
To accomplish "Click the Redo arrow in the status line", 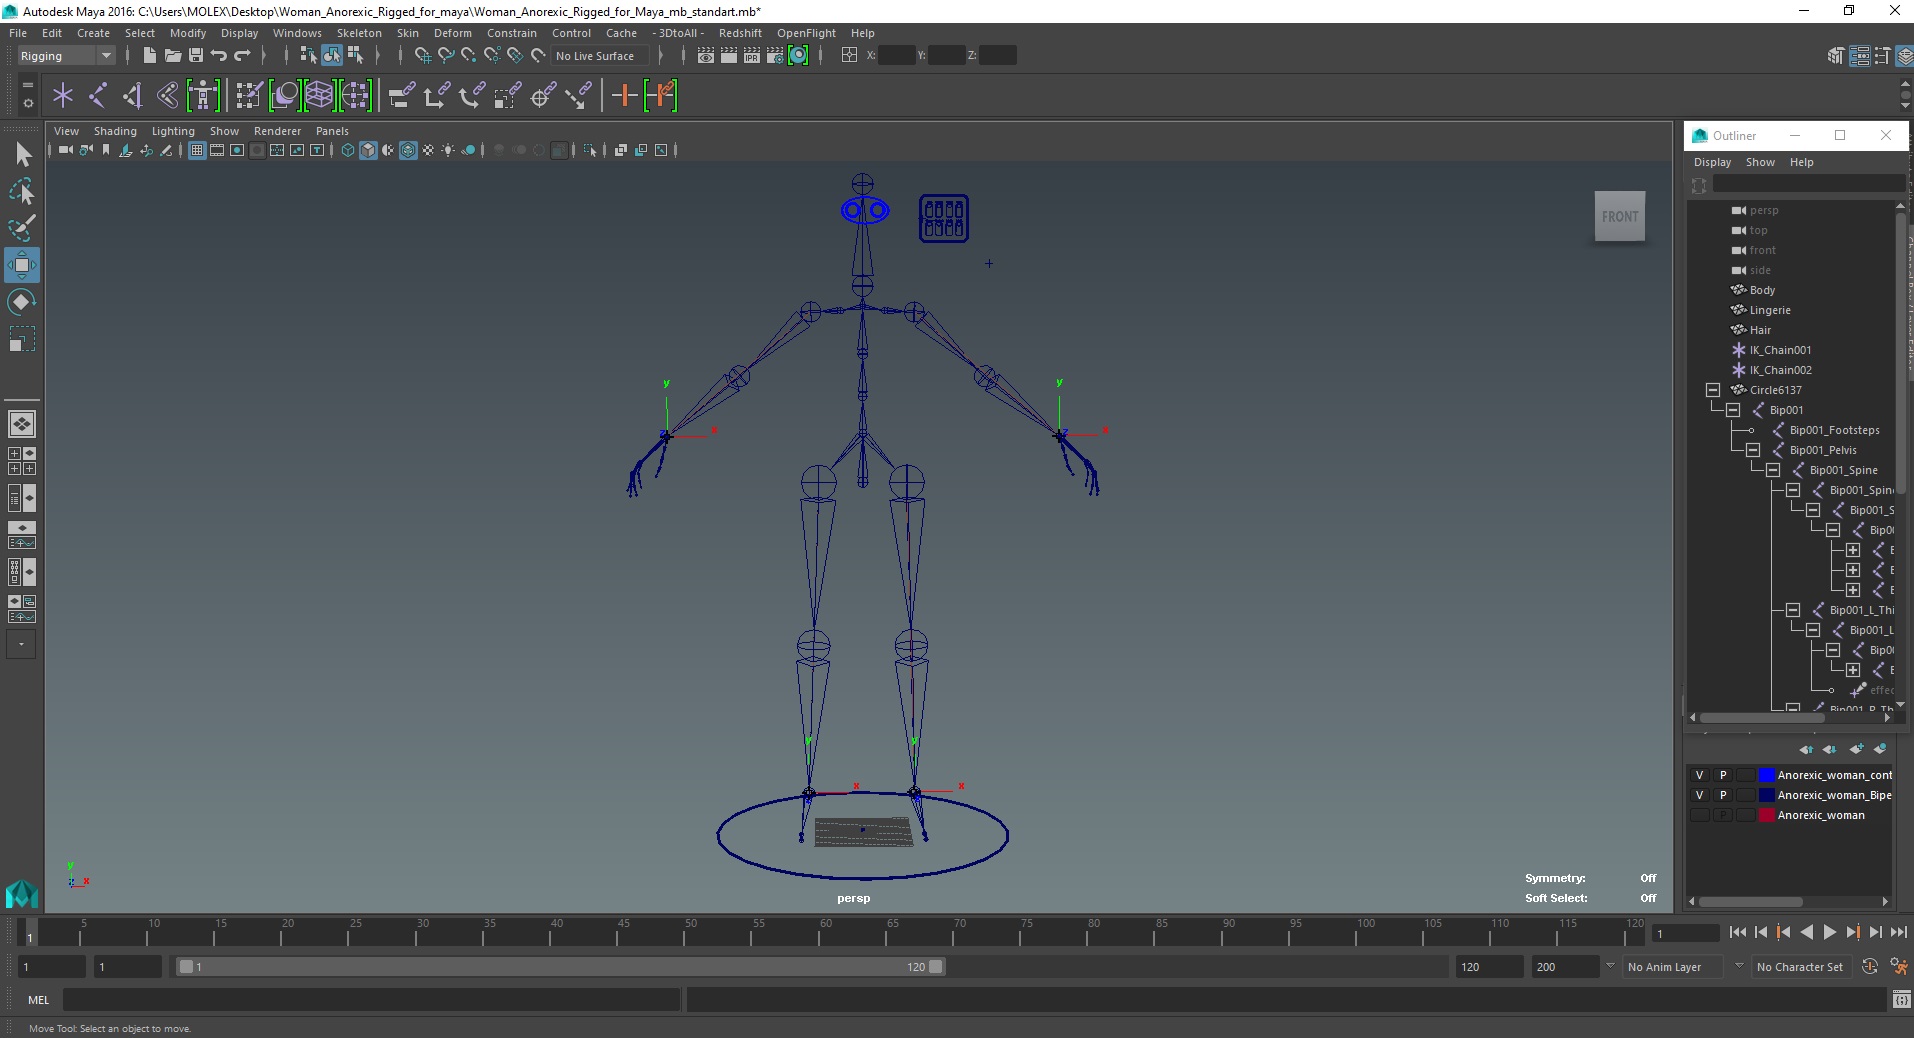I will pos(242,56).
